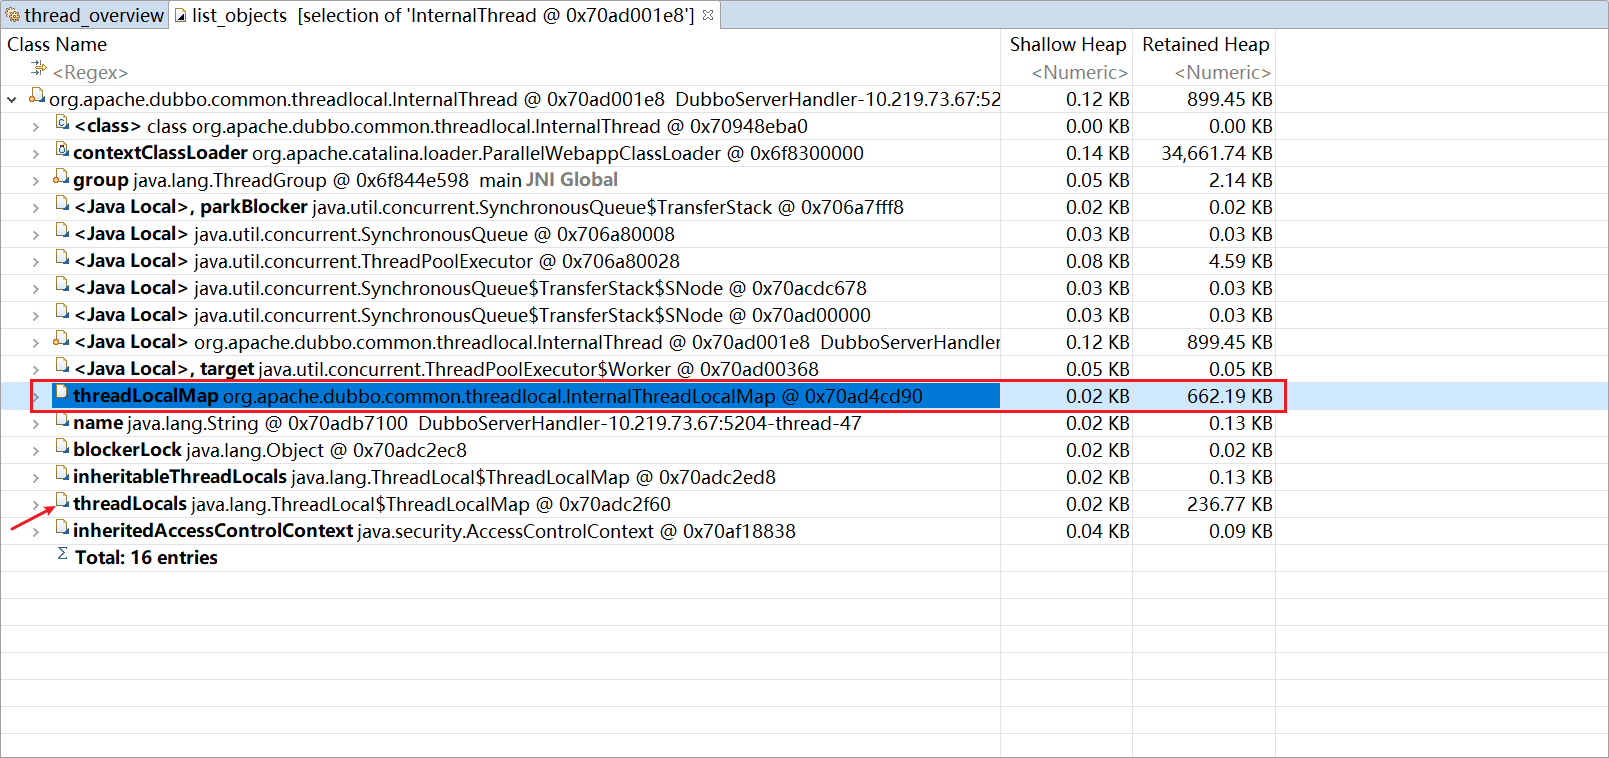Collapse the root InternalThread @ 0x70ad001e8 node
The image size is (1609, 758).
click(x=11, y=99)
